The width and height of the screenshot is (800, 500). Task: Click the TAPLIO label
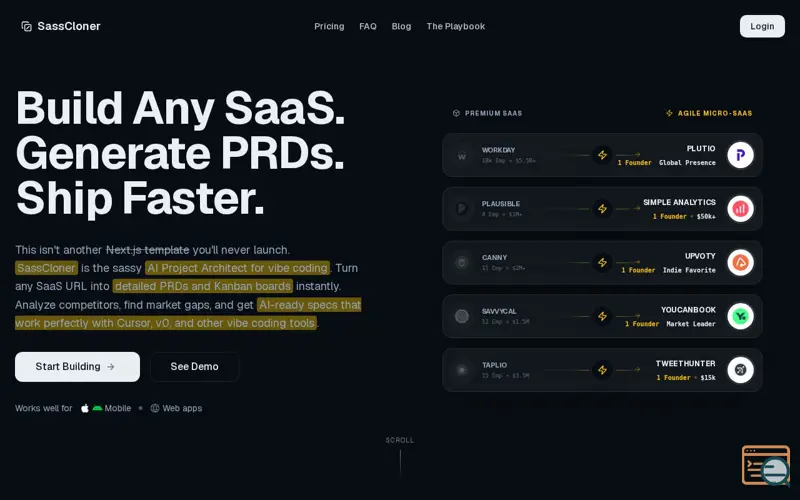coord(494,365)
